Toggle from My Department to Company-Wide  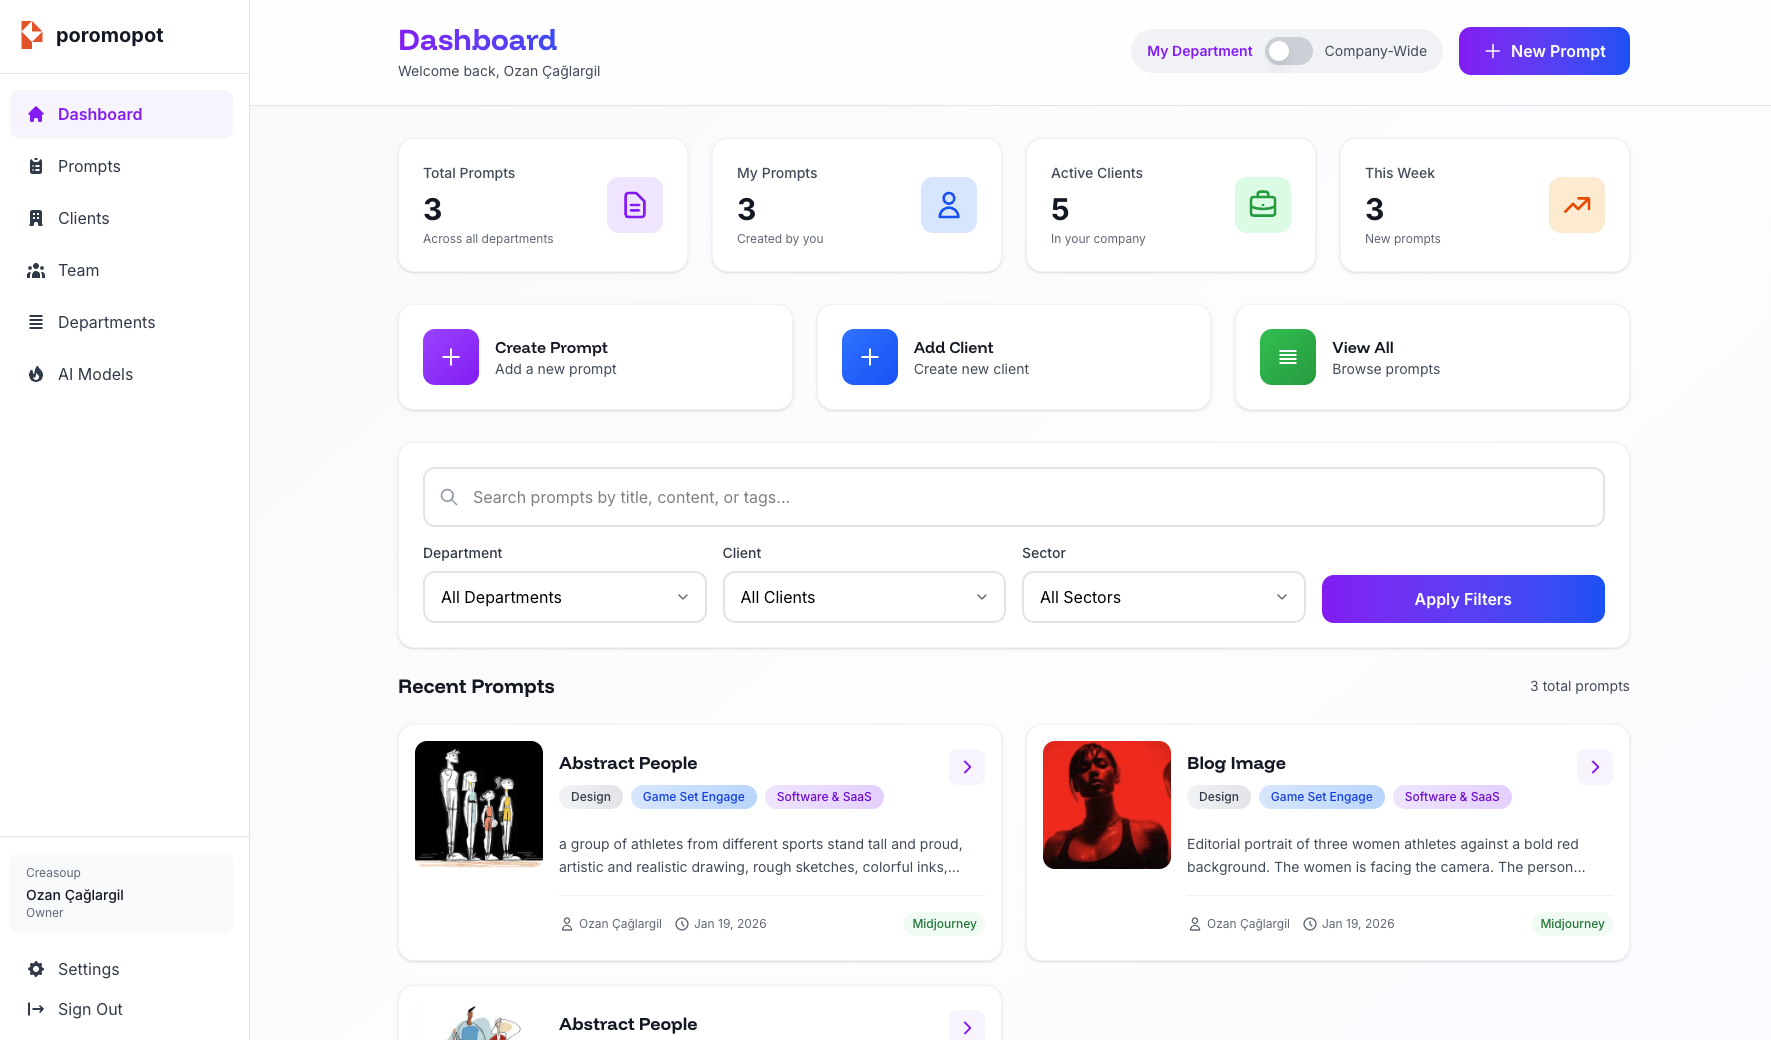(1288, 50)
